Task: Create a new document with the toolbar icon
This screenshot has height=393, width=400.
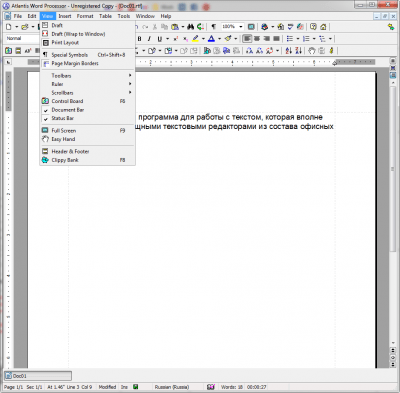Action: point(9,27)
